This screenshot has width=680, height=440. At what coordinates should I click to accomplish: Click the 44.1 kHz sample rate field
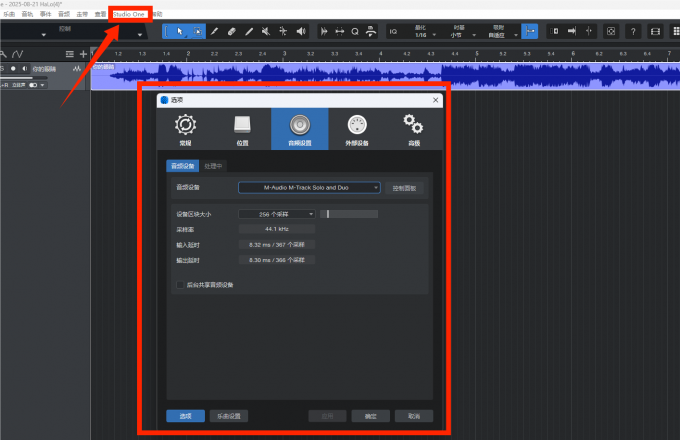(277, 229)
